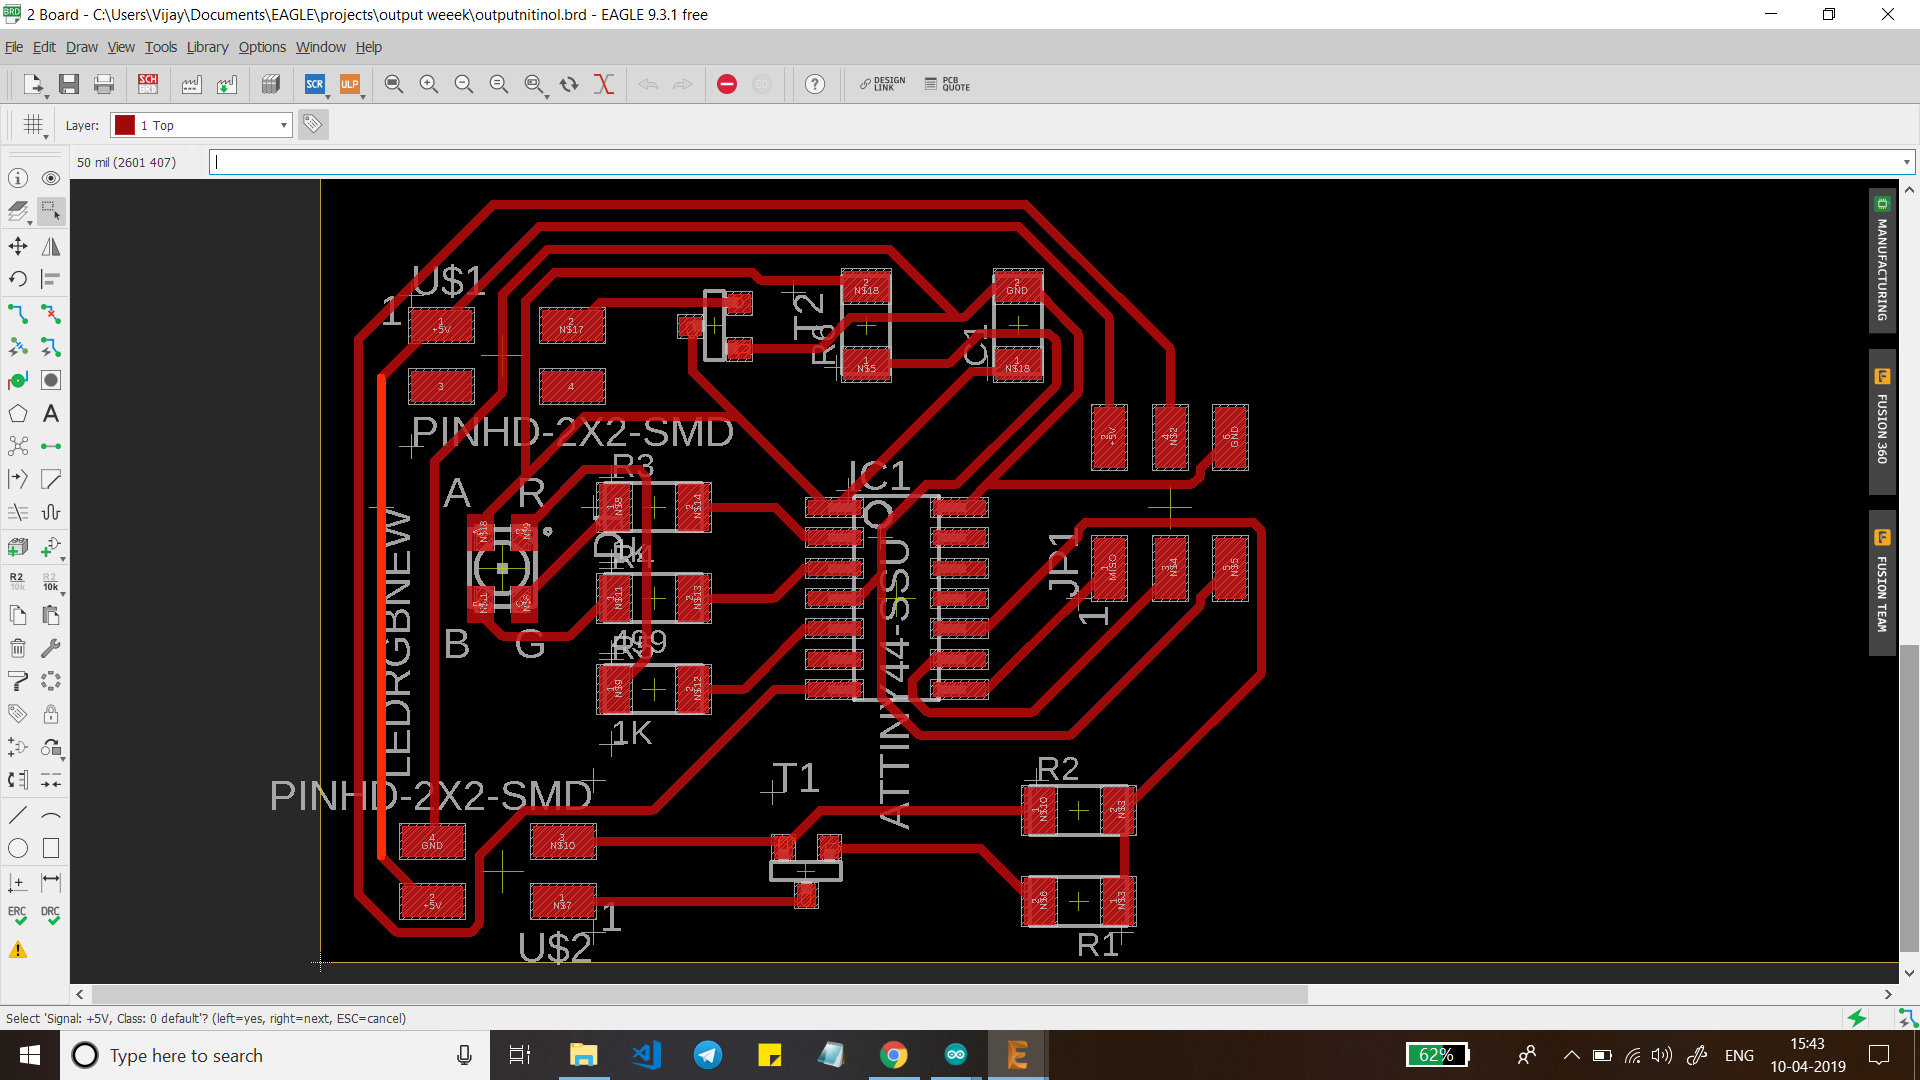
Task: Click the red Stop command icon
Action: coord(727,85)
